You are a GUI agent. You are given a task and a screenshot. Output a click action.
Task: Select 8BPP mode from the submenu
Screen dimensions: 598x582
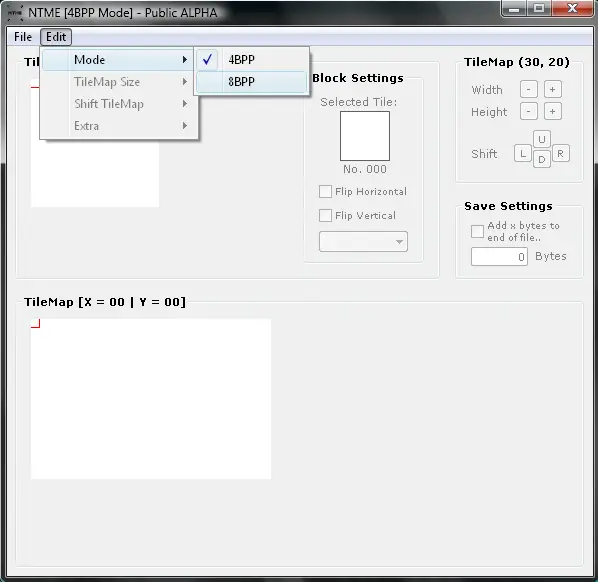[251, 82]
